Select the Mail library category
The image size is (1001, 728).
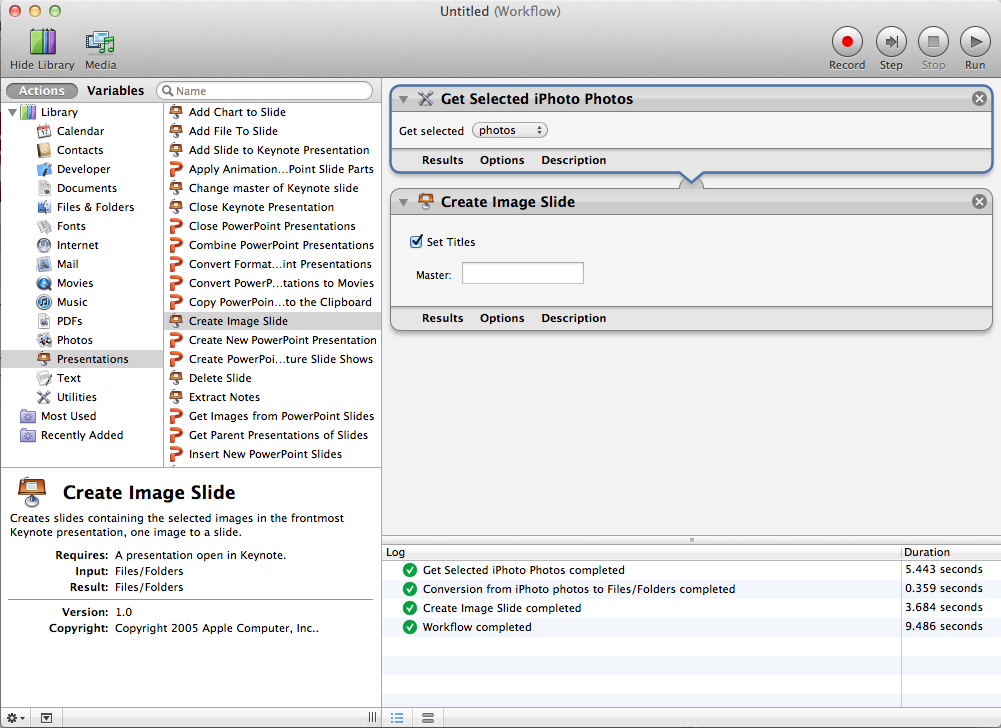(x=68, y=264)
